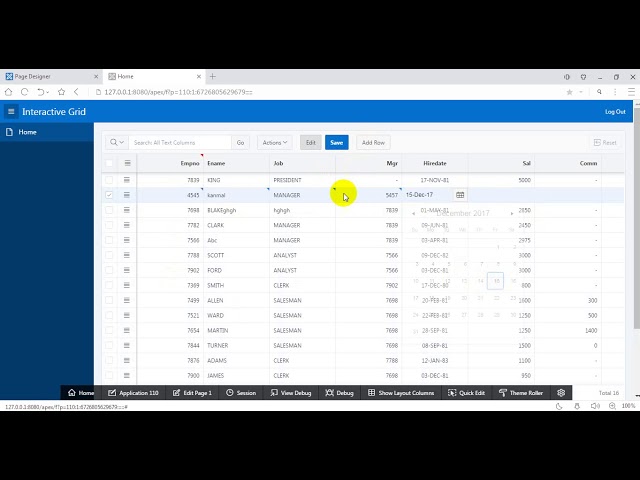This screenshot has width=640, height=480.
Task: Click View Debug in developer toolbar
Action: (x=291, y=393)
